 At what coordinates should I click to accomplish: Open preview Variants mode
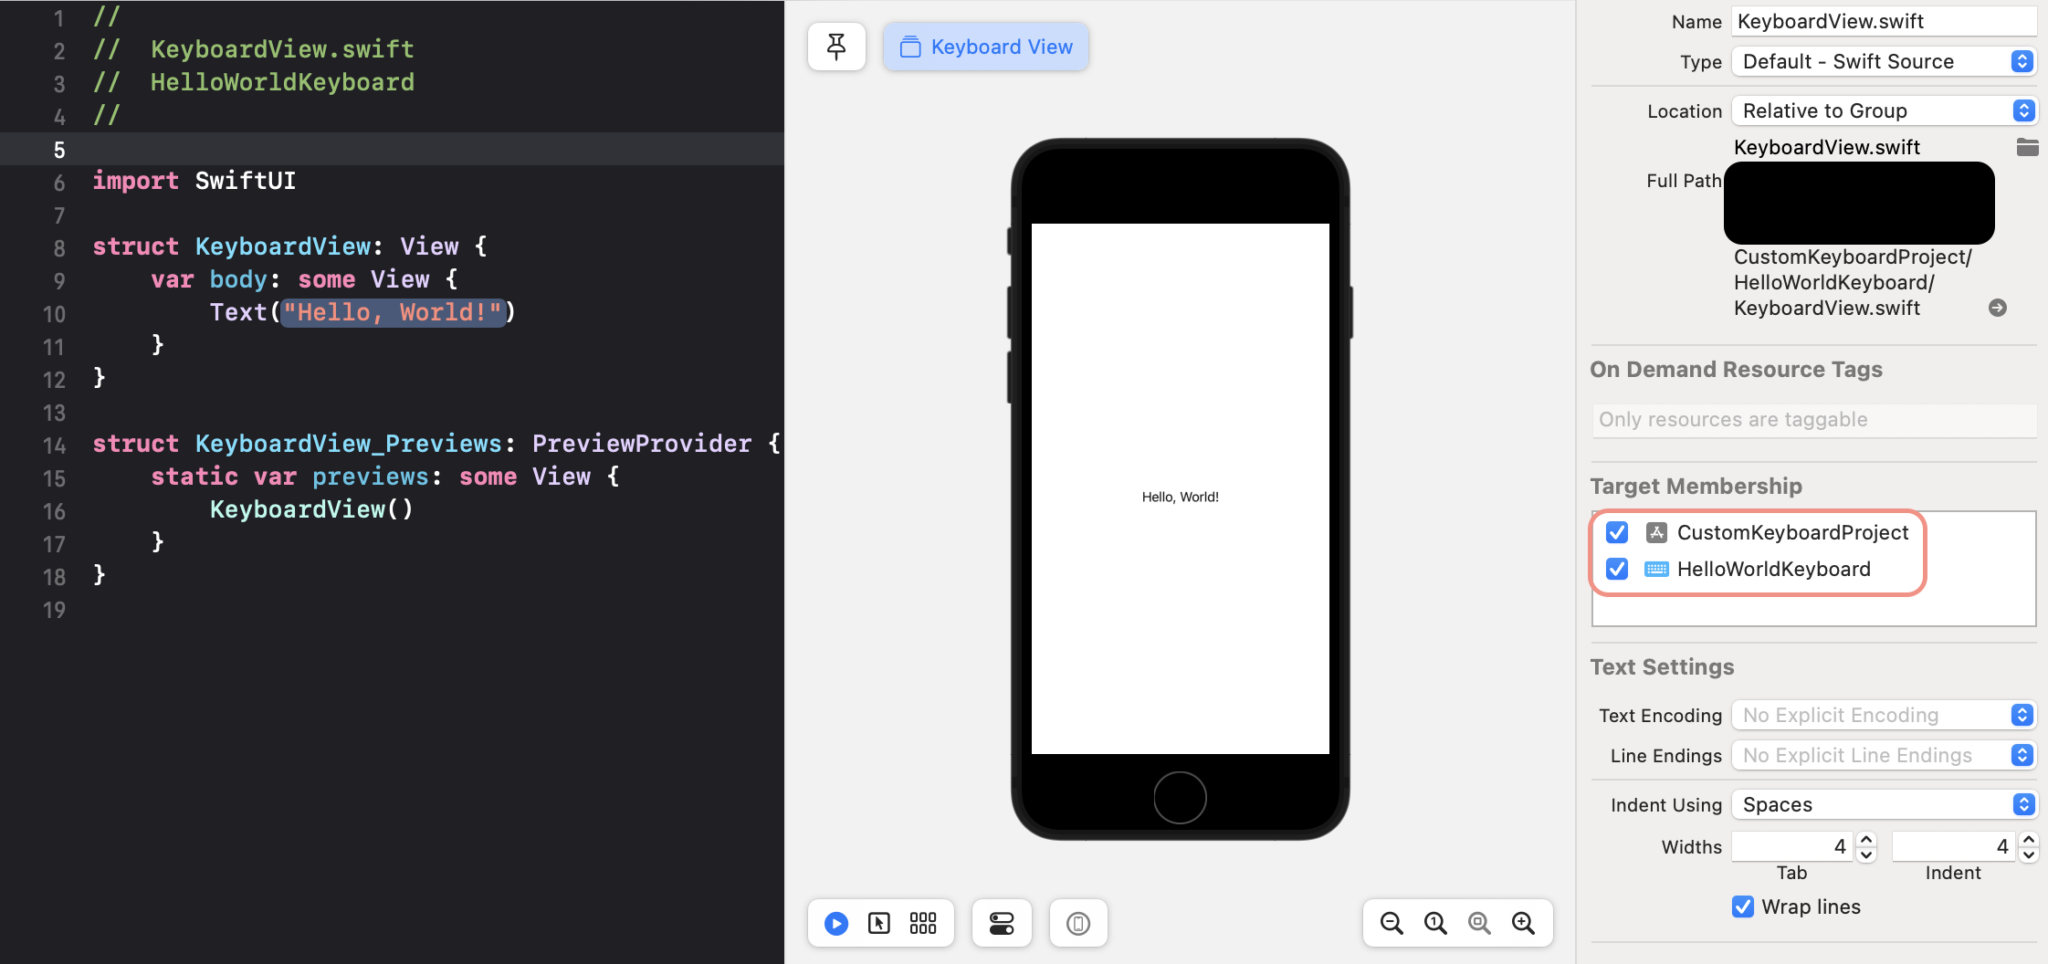[x=922, y=923]
